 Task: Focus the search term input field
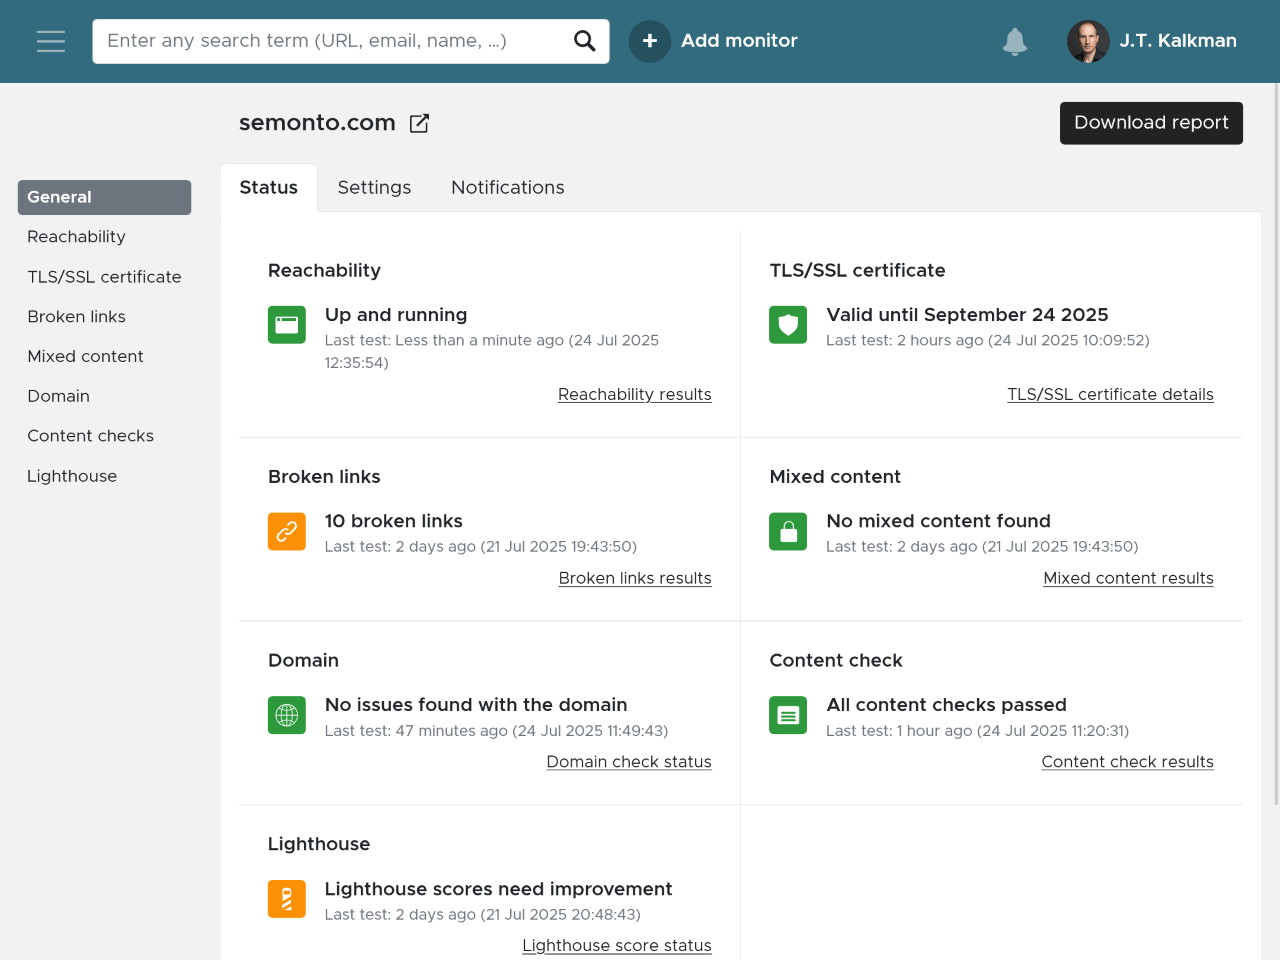pos(330,41)
